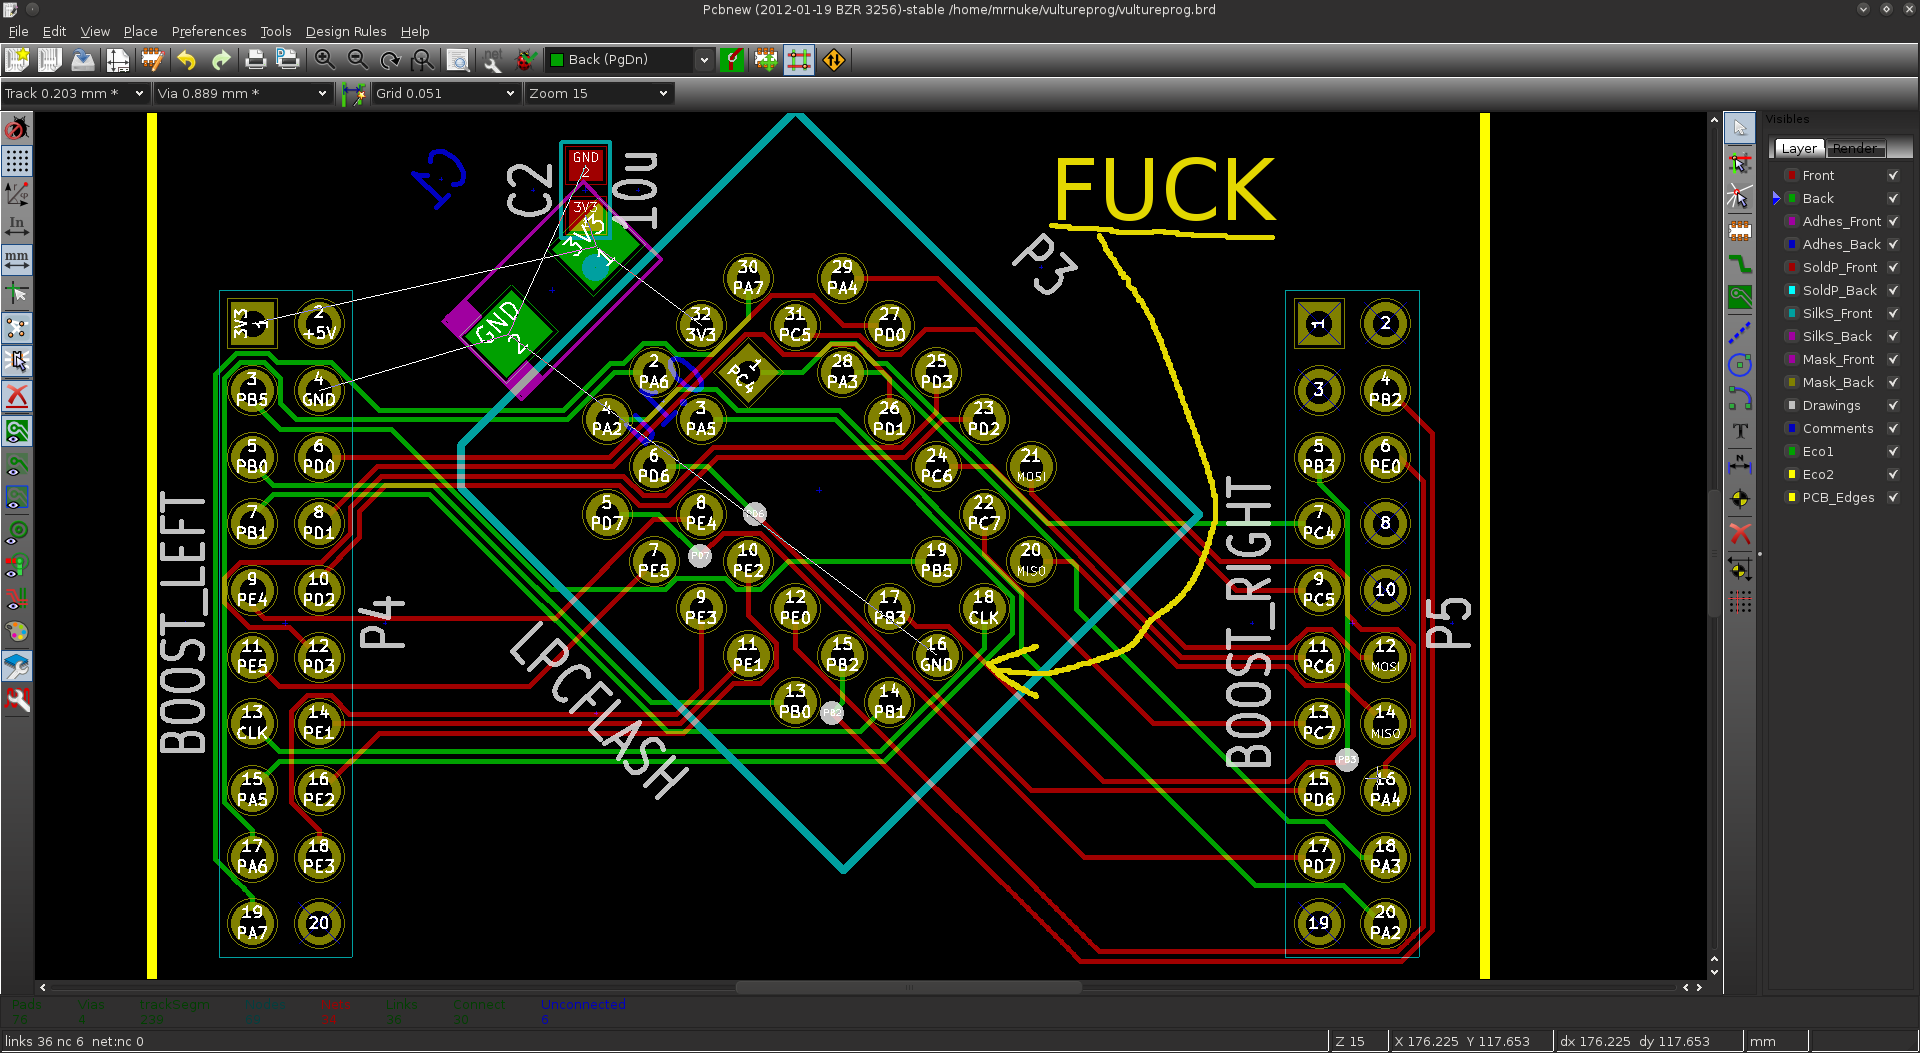
Task: Hide the PCB_Edges layer
Action: pyautogui.click(x=1893, y=497)
